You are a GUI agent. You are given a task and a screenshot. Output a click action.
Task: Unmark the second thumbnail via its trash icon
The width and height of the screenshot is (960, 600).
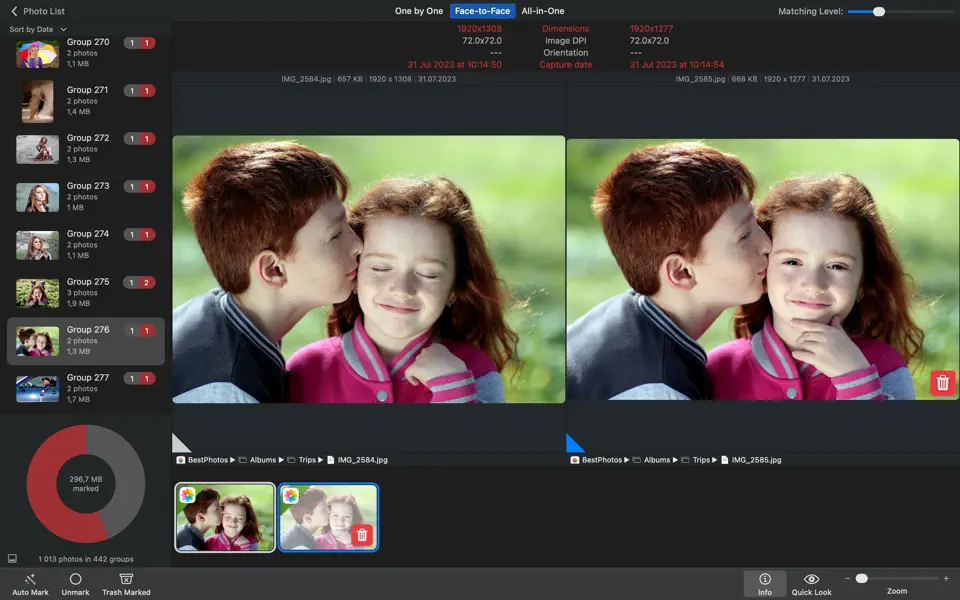point(361,535)
